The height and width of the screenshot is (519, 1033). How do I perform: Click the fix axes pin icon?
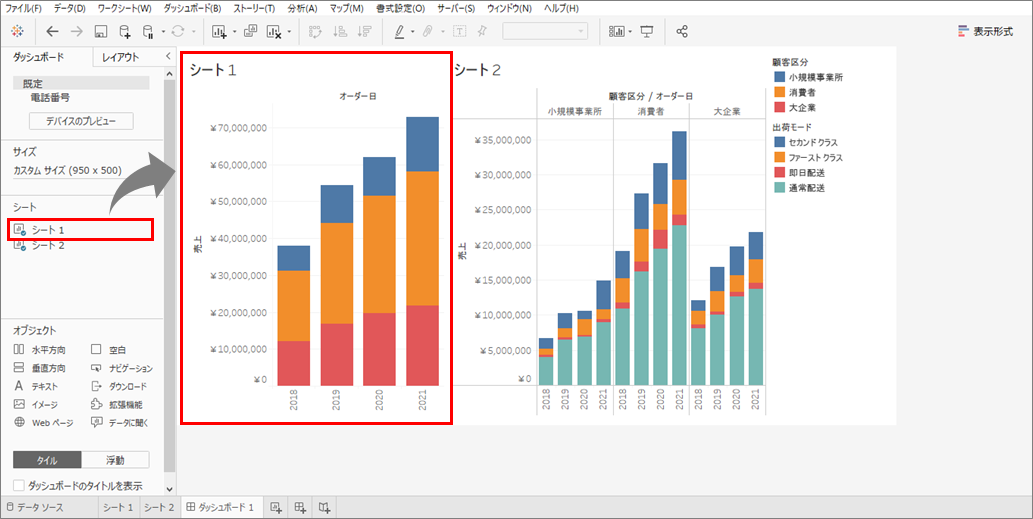click(482, 31)
